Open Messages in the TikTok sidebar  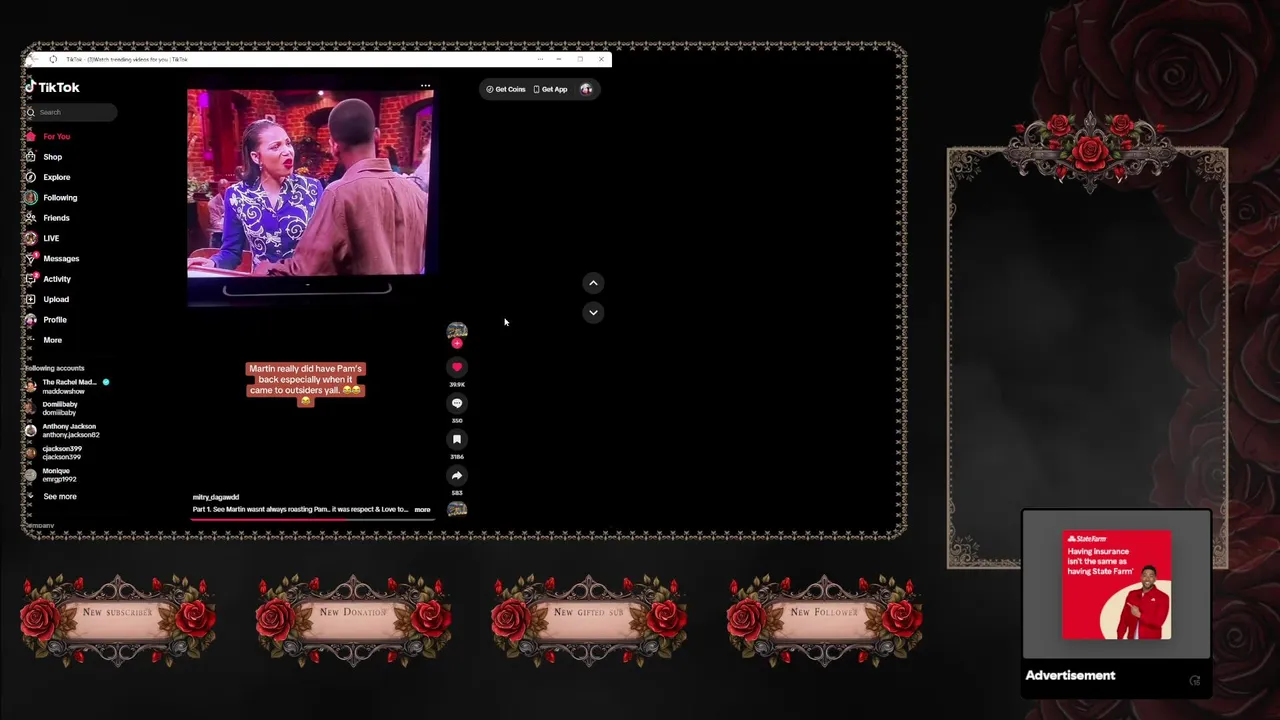click(52, 258)
